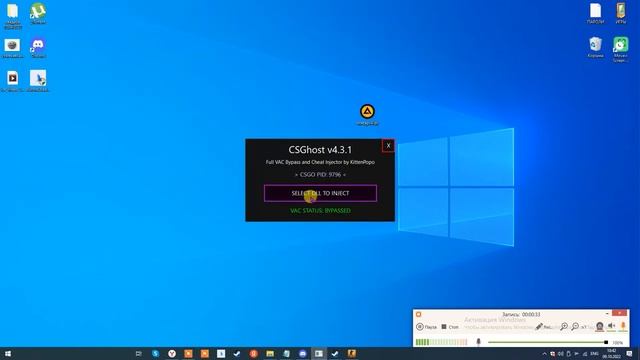Open the network tray icon

[584, 354]
